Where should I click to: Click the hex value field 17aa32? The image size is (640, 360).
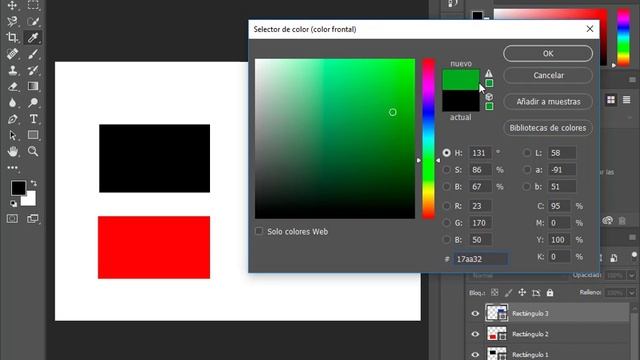click(x=481, y=259)
